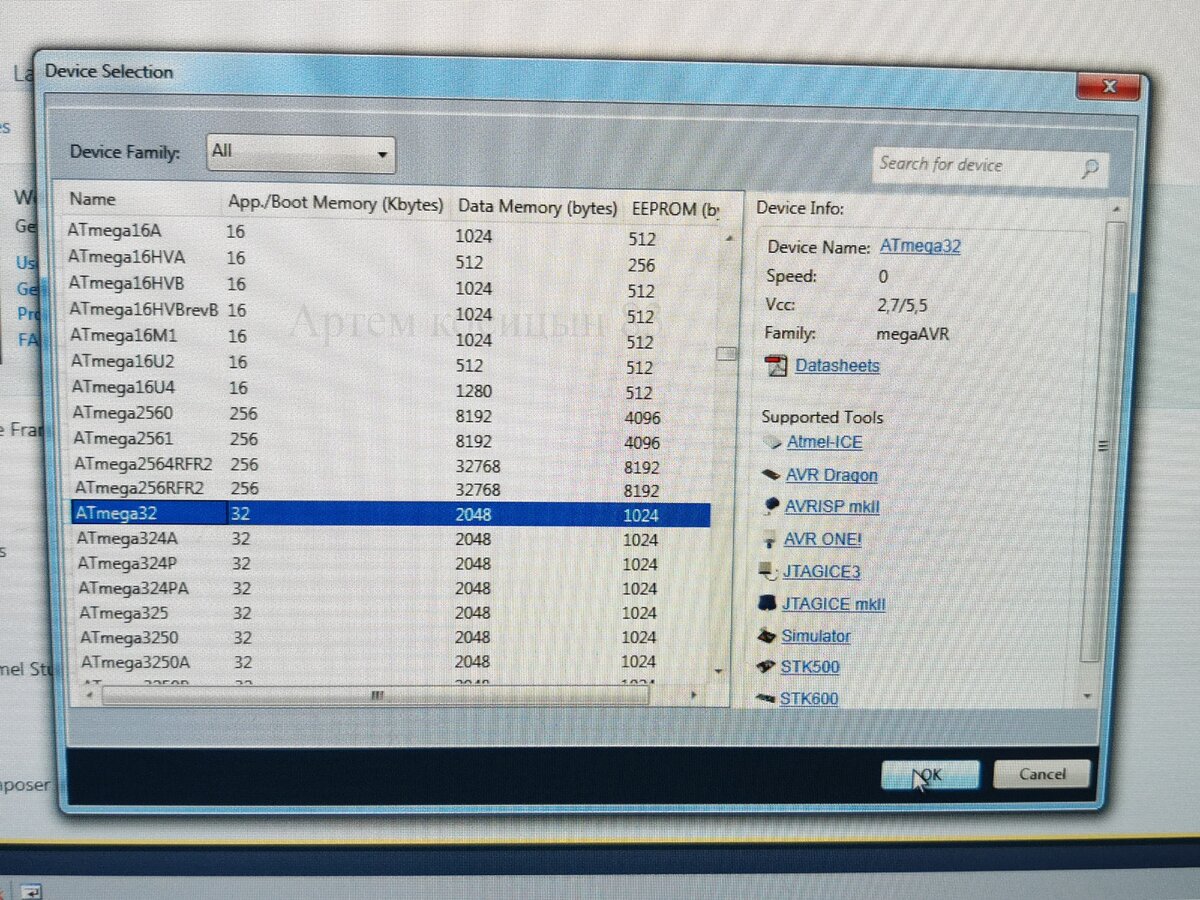The height and width of the screenshot is (900, 1200).
Task: Open the Simulator link
Action: [816, 636]
